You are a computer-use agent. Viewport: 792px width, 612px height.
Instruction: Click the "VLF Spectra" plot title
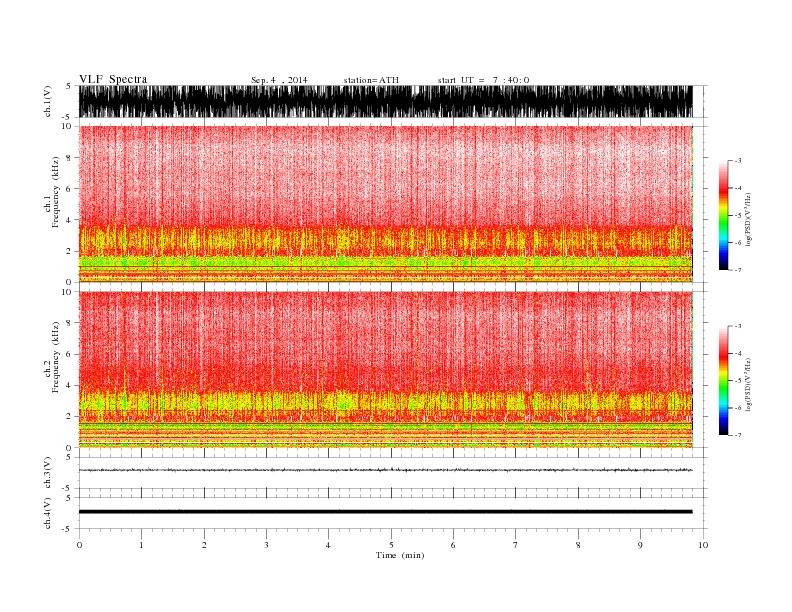pos(113,79)
